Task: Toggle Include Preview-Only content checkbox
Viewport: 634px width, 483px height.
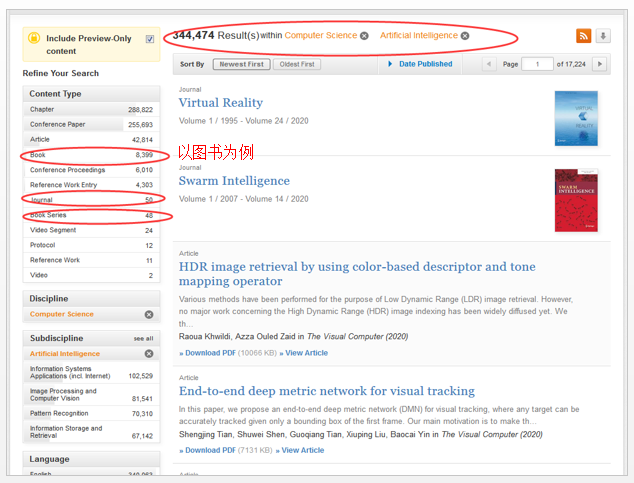Action: tap(150, 39)
